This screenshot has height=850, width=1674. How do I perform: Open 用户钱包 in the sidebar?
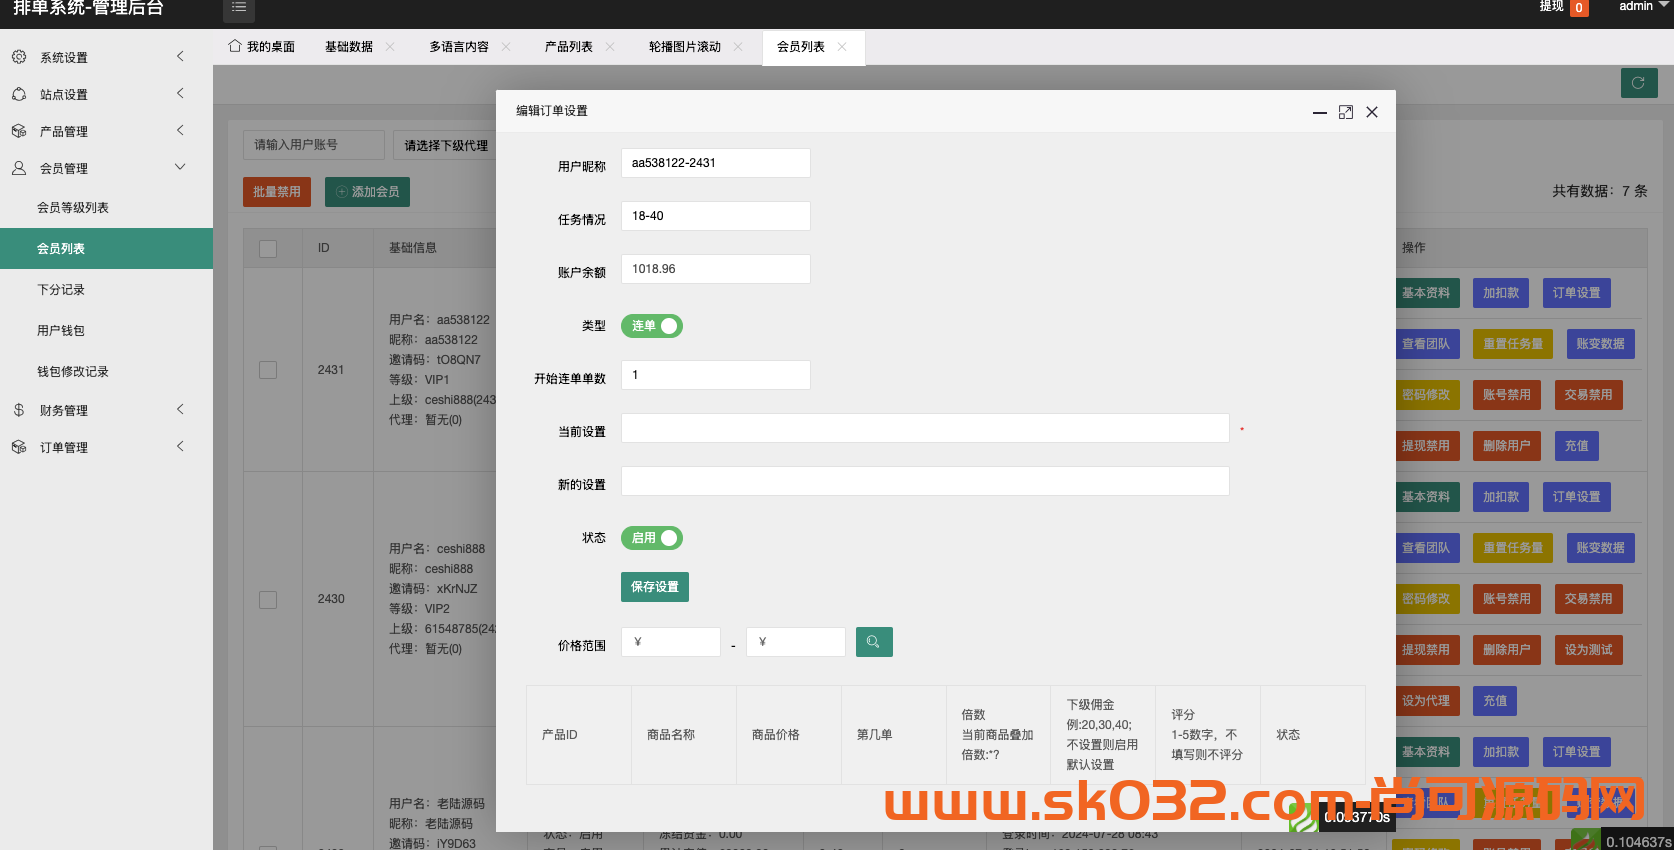(x=106, y=331)
